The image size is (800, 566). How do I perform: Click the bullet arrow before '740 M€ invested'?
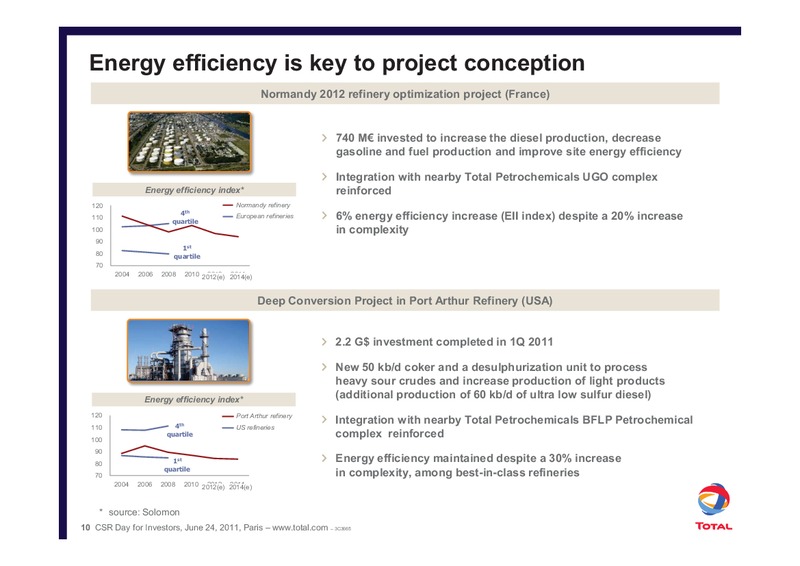(324, 138)
